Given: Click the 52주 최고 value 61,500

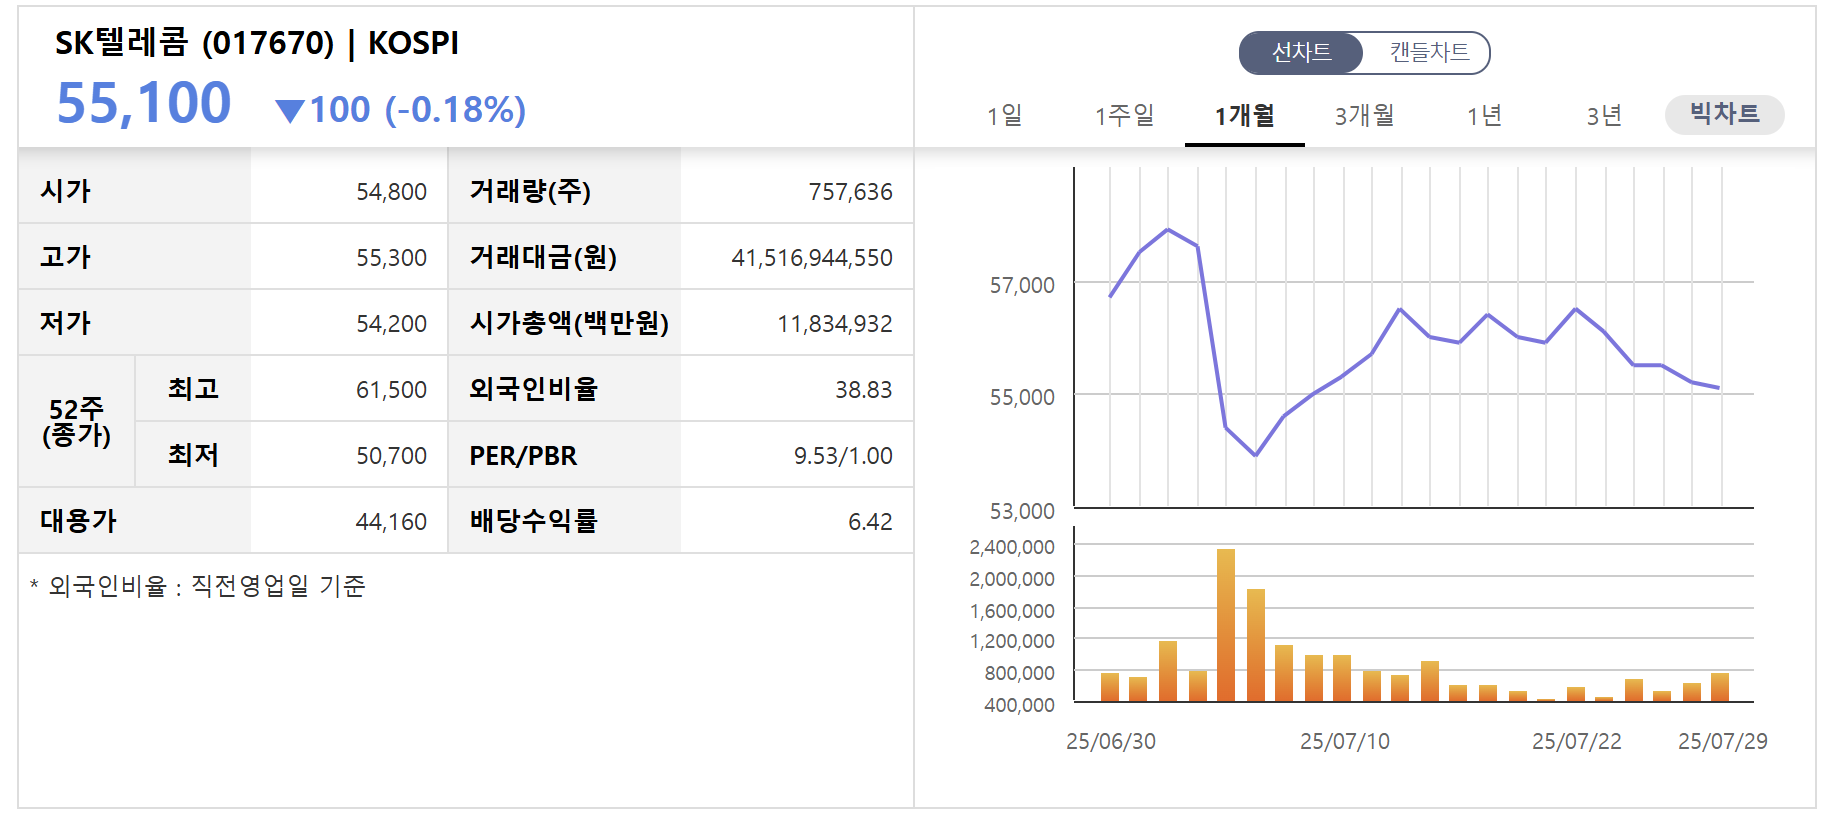Looking at the screenshot, I should click(391, 389).
